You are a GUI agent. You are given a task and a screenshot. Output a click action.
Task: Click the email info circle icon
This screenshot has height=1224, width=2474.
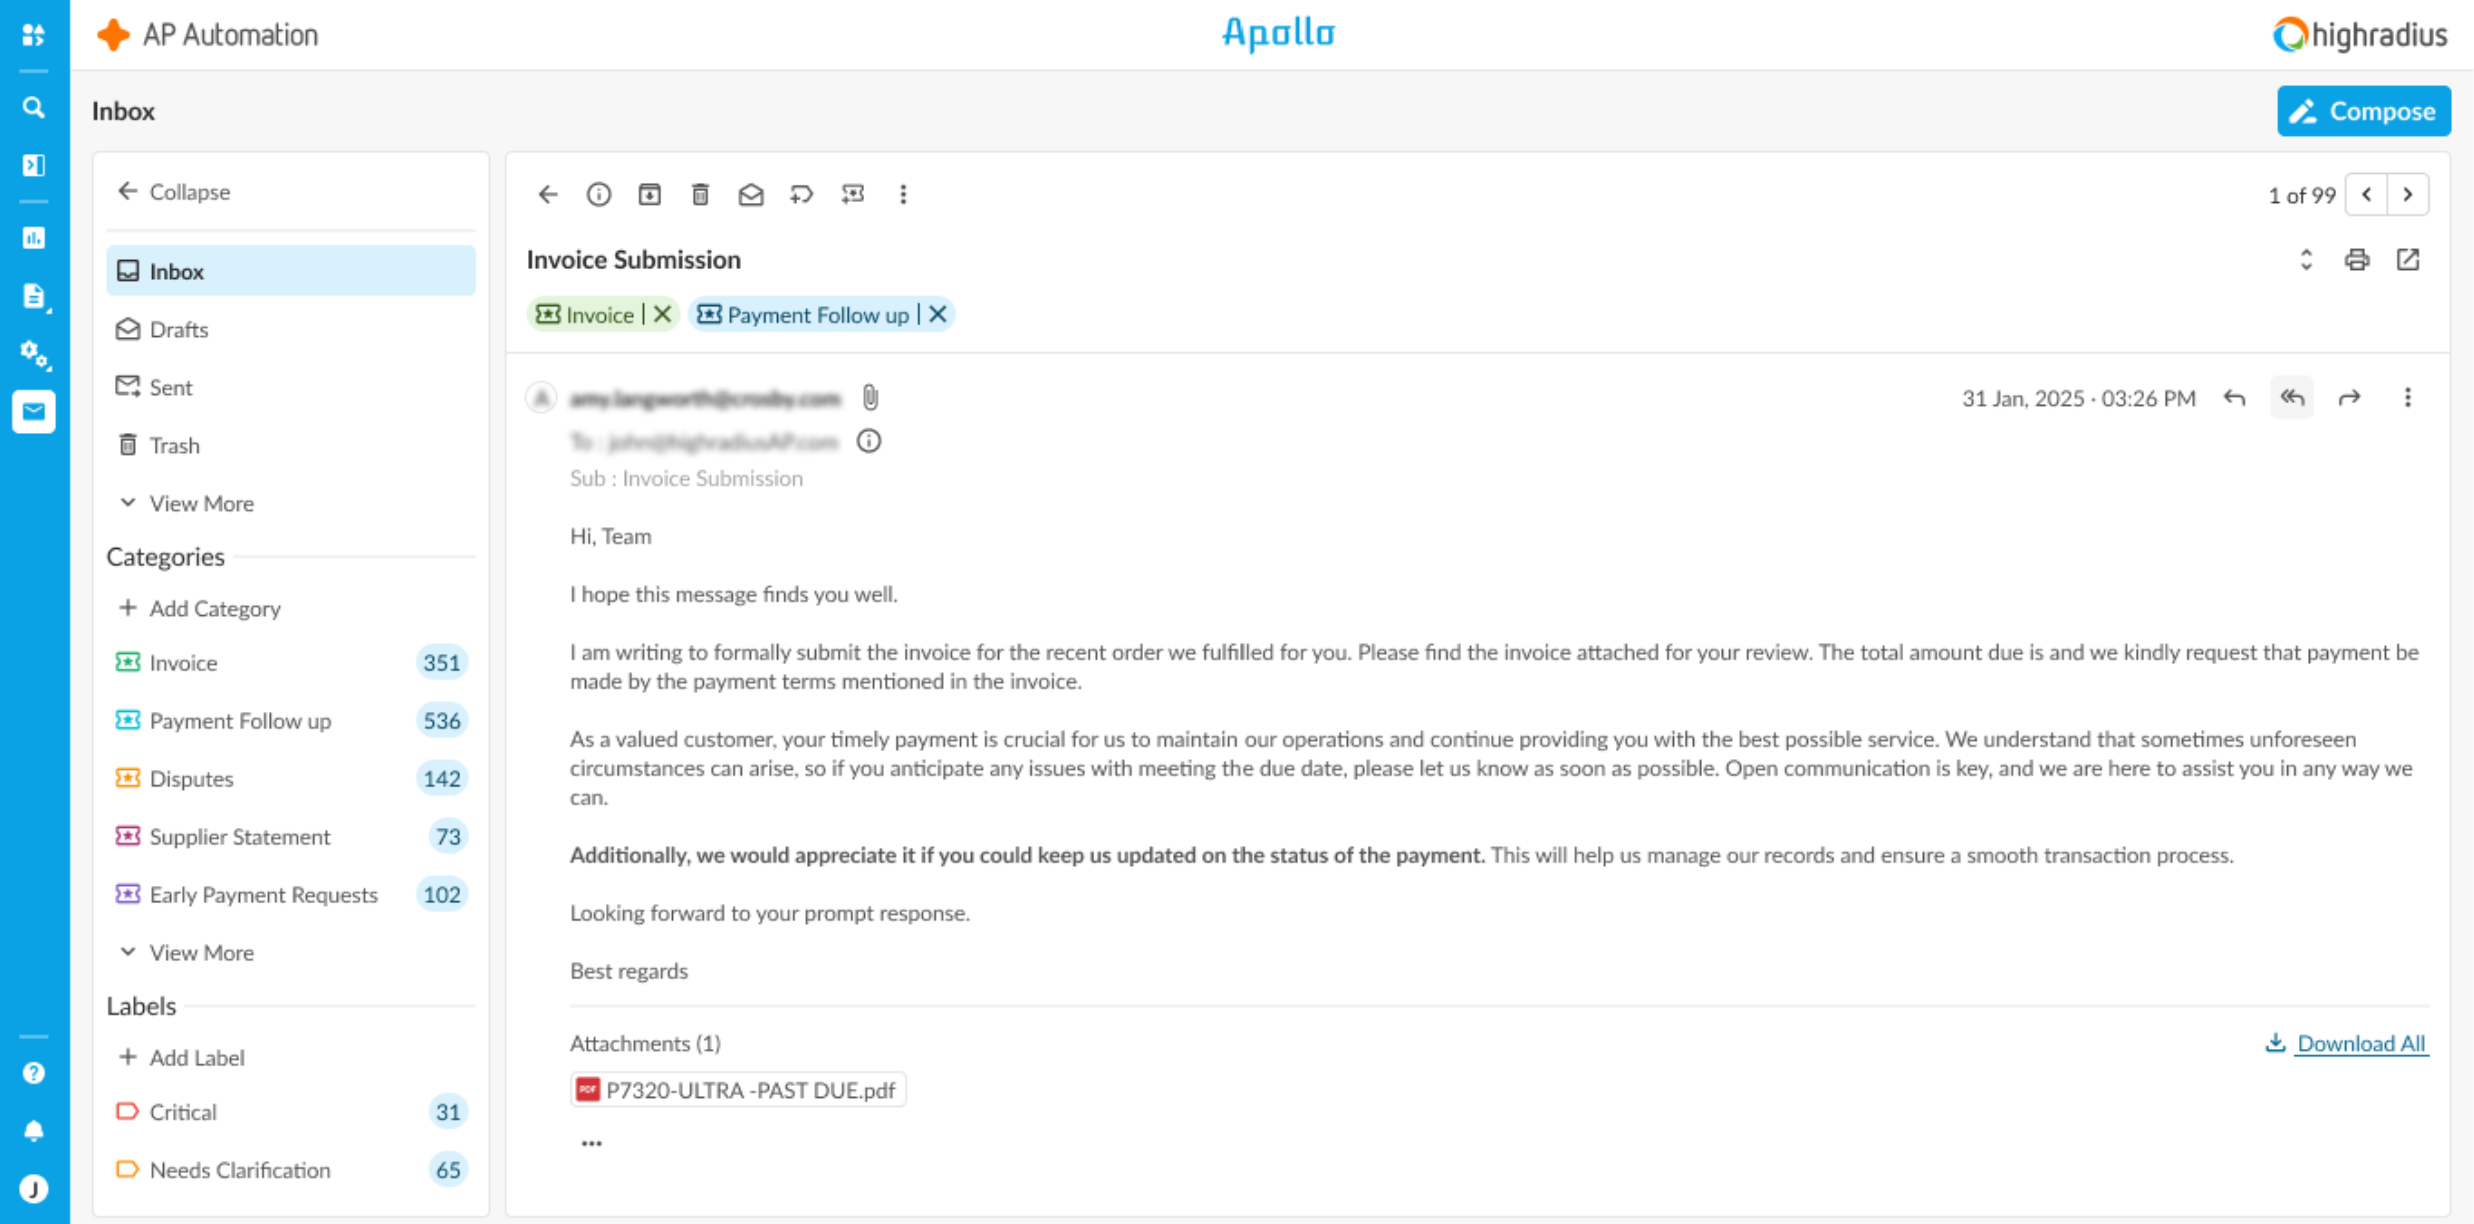click(599, 194)
